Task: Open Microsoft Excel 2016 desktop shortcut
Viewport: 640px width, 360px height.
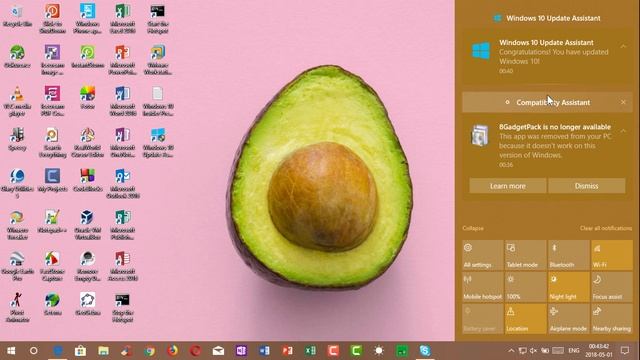Action: point(122,19)
